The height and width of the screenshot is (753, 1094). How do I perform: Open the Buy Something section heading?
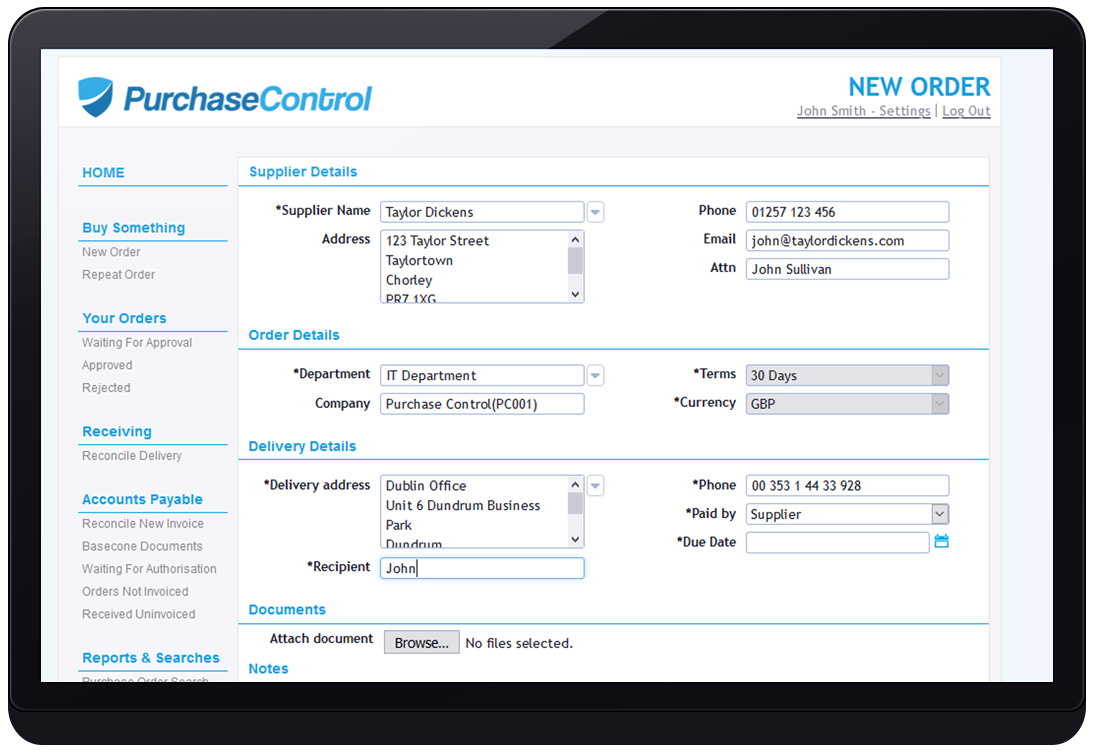point(133,228)
